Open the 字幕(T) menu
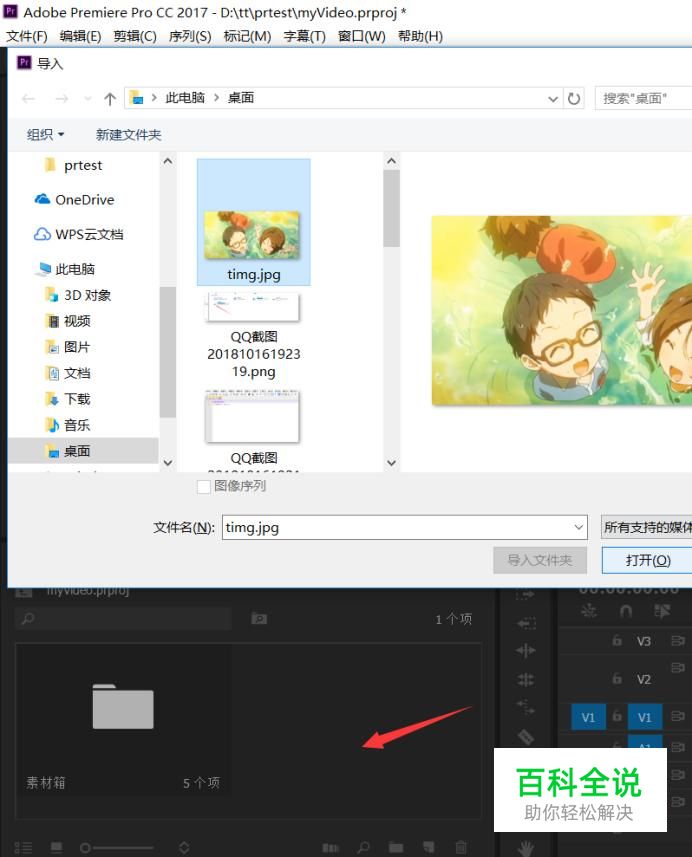The image size is (692, 857). click(304, 36)
